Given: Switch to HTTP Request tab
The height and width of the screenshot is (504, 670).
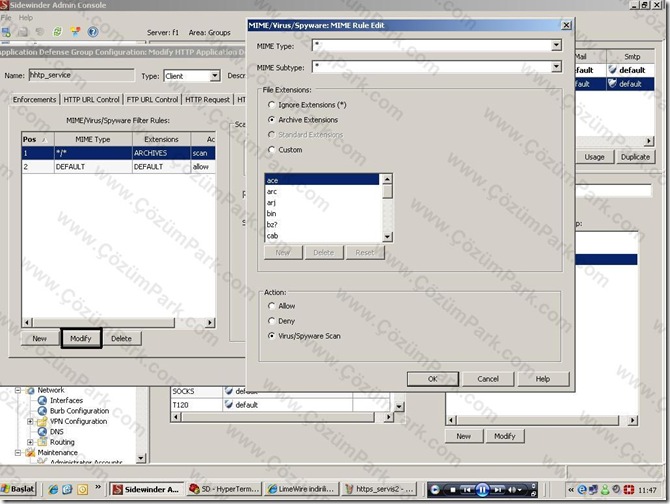Looking at the screenshot, I should [x=207, y=100].
